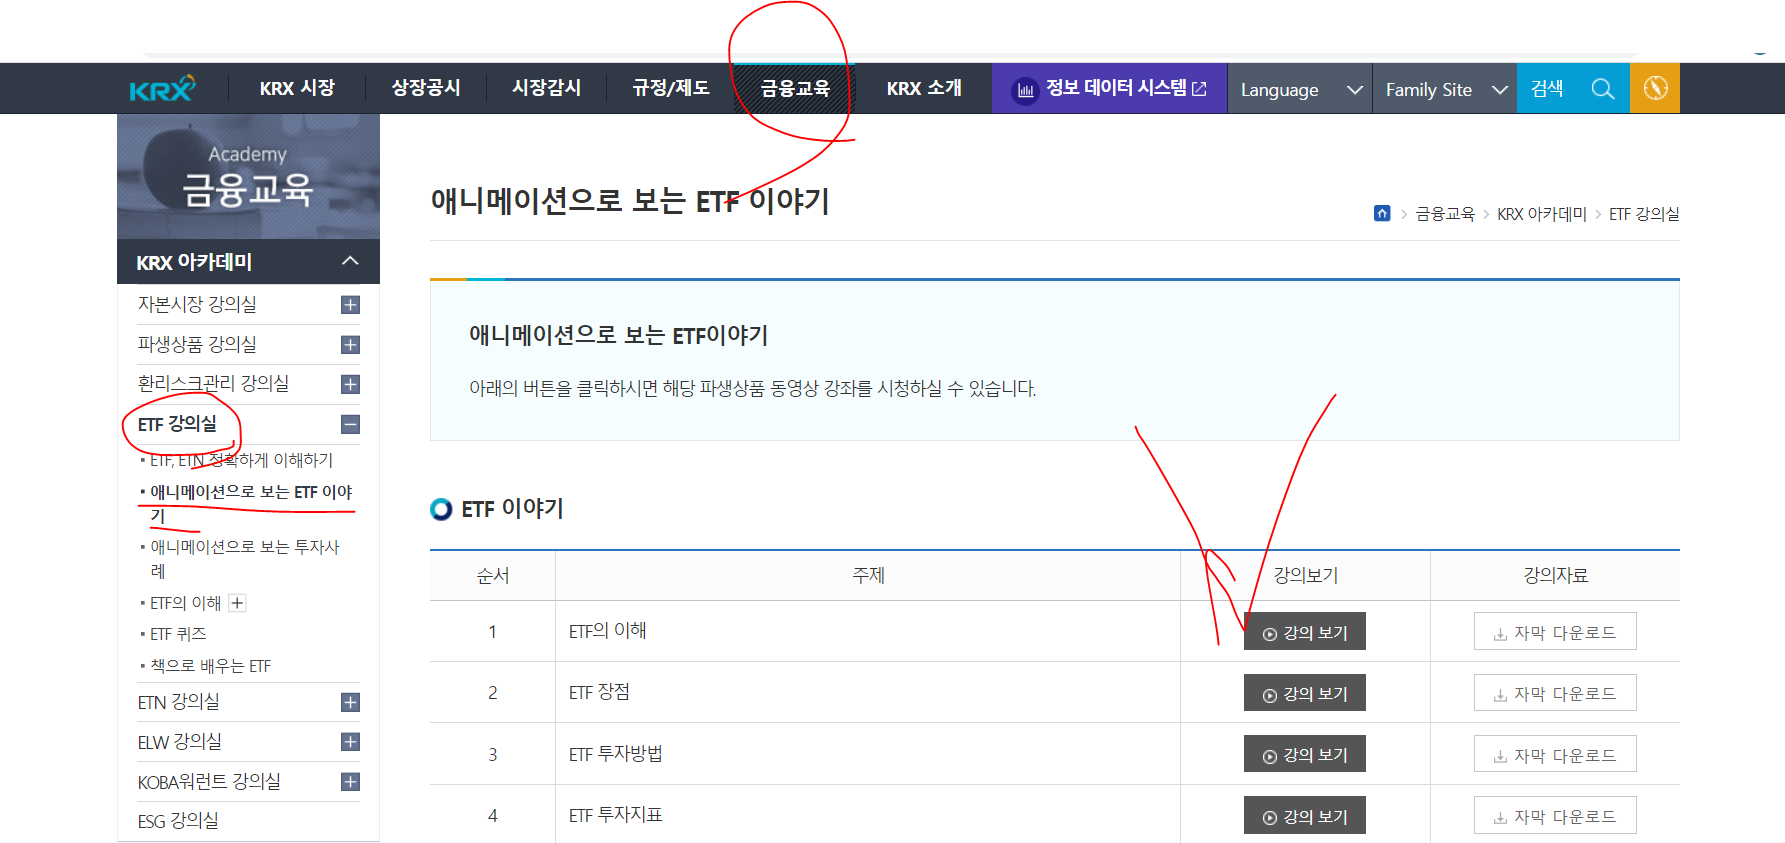Viewport: 1785px width, 843px height.
Task: Click the 검색 search button
Action: [x=1547, y=88]
